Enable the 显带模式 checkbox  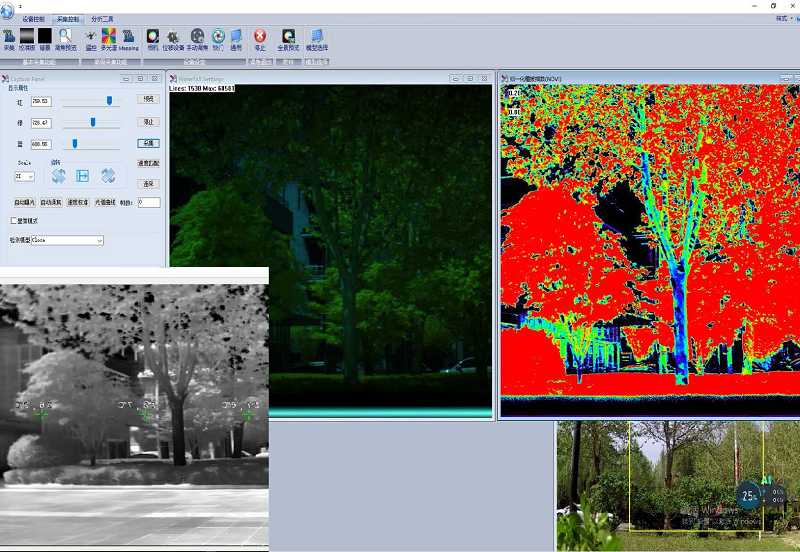click(14, 220)
